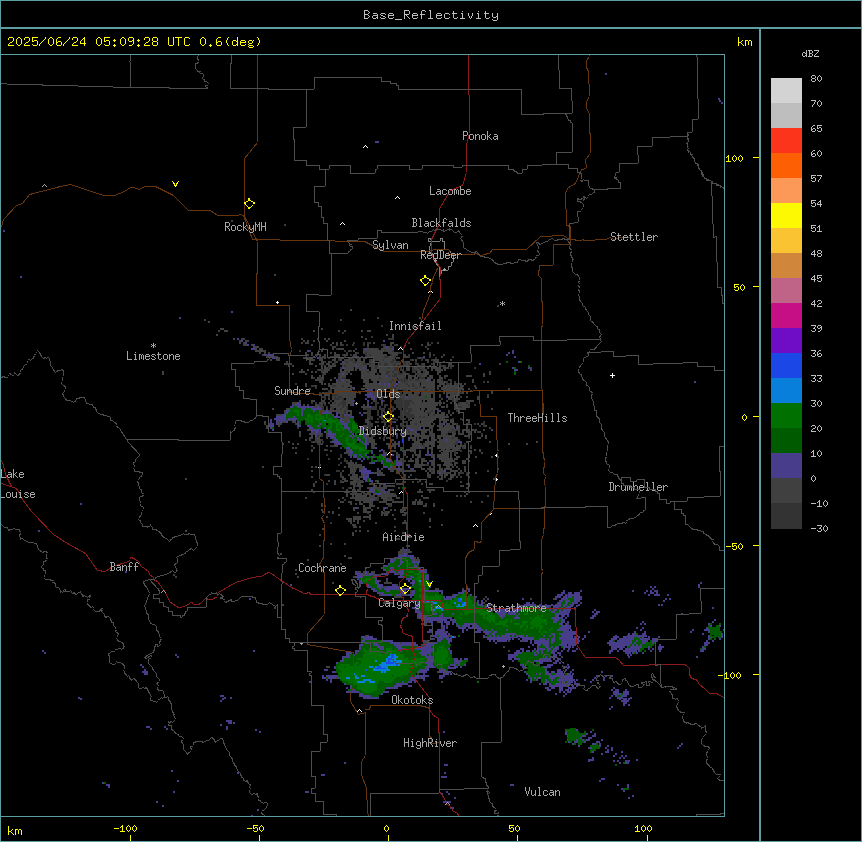Click the Vulcan label
Image resolution: width=862 pixels, height=842 pixels.
(543, 792)
